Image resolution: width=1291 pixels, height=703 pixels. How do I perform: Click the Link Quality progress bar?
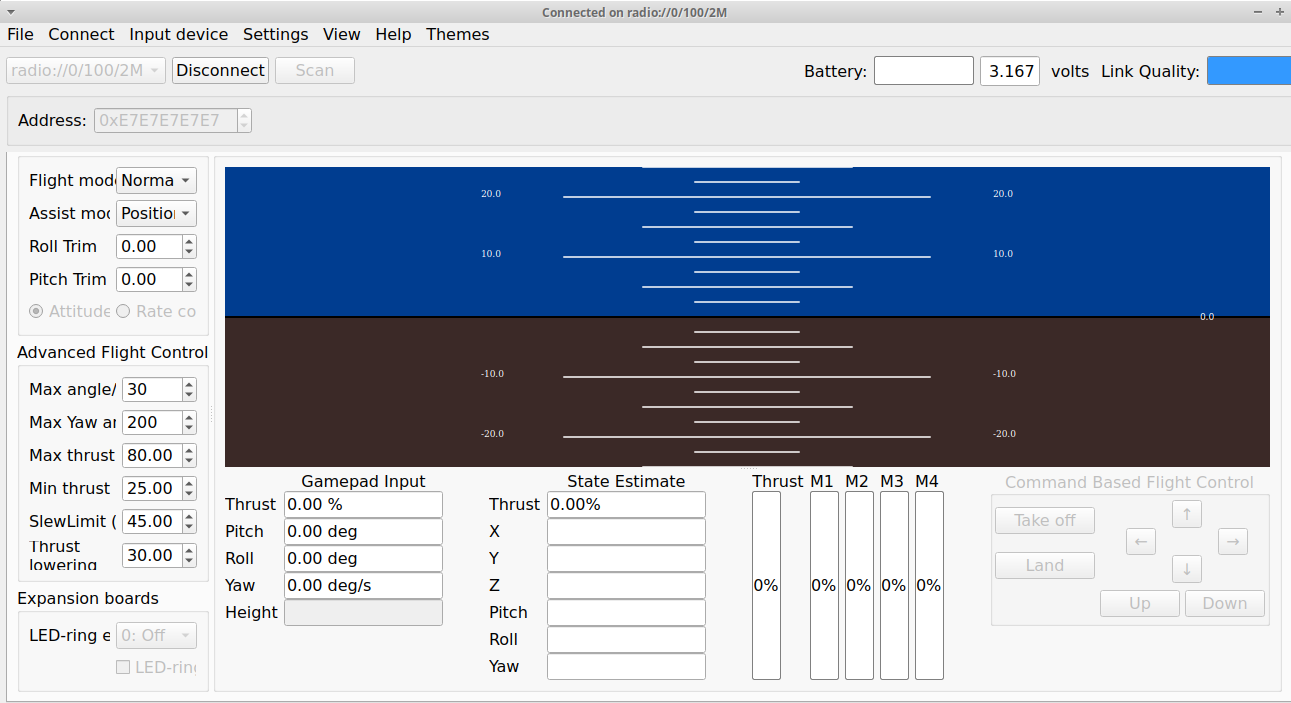(x=1248, y=71)
